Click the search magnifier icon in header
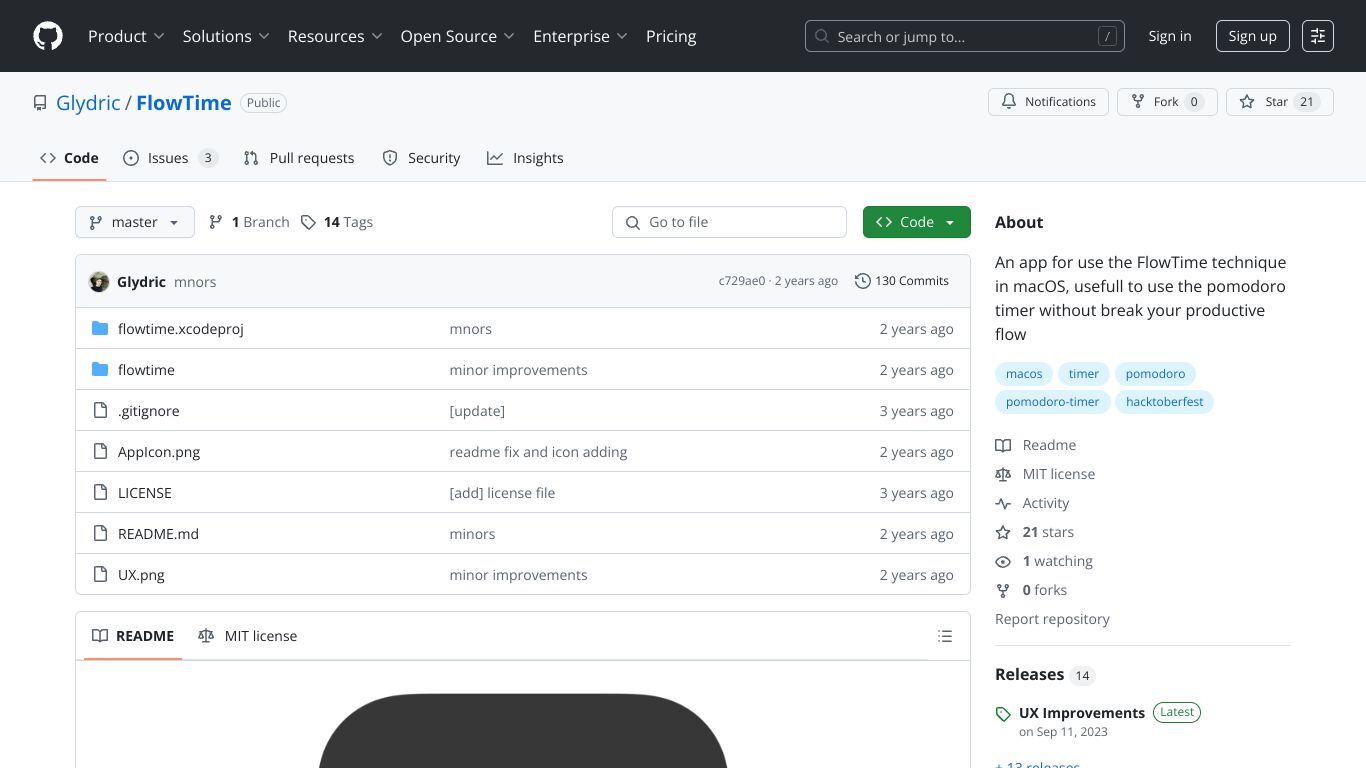The width and height of the screenshot is (1366, 768). [822, 36]
